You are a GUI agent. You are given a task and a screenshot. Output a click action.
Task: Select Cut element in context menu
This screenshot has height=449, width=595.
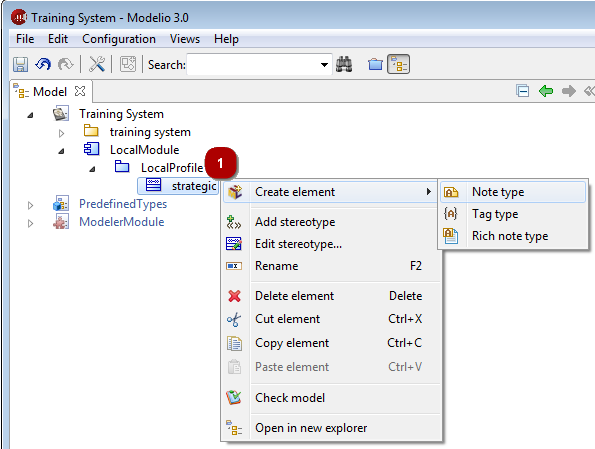(332, 319)
